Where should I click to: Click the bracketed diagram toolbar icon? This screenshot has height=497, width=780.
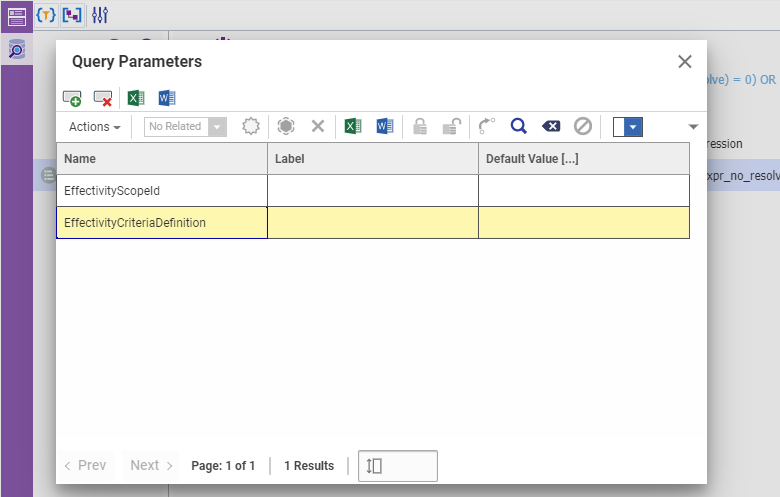(x=72, y=15)
